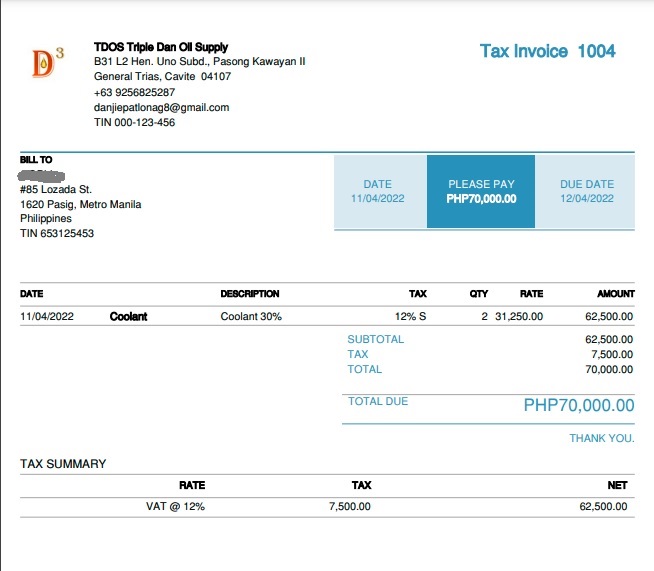Viewport: 654px width, 571px height.
Task: Click the TAX label in totals
Action: tap(358, 355)
